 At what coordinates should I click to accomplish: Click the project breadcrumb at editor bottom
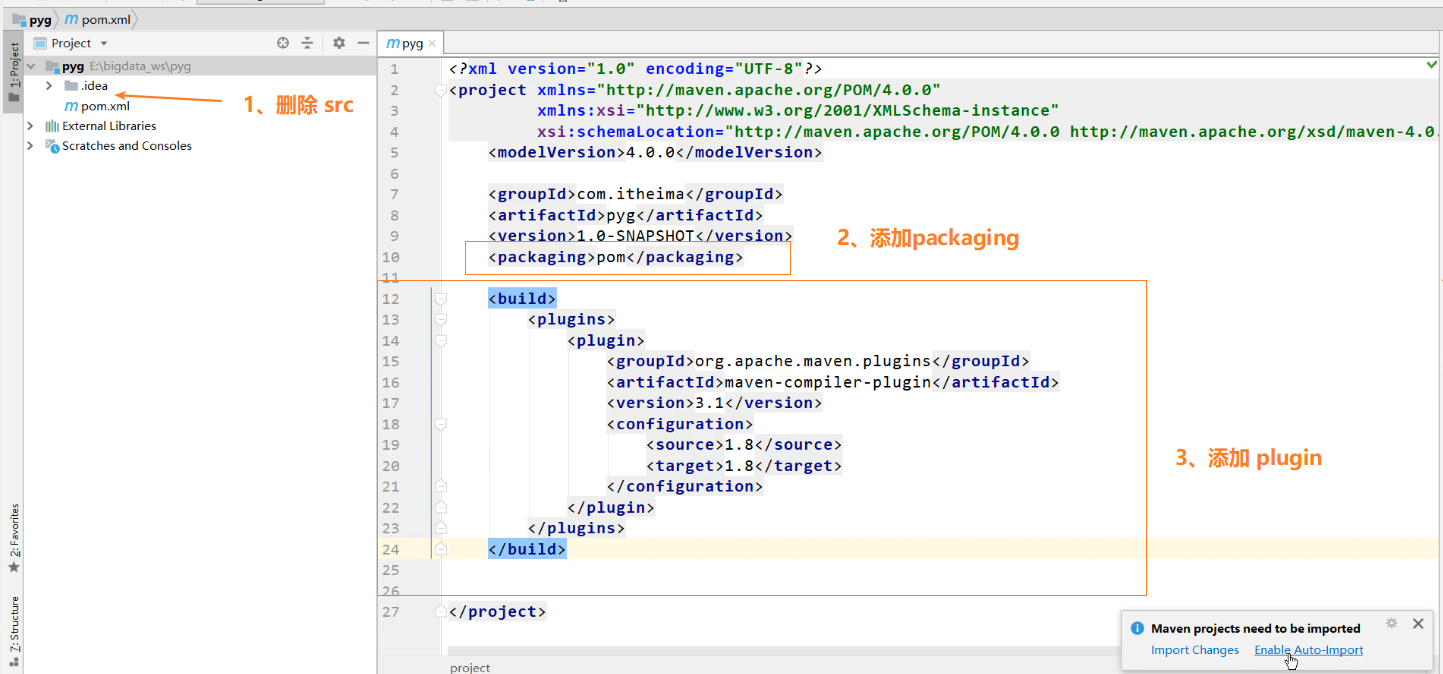[470, 667]
